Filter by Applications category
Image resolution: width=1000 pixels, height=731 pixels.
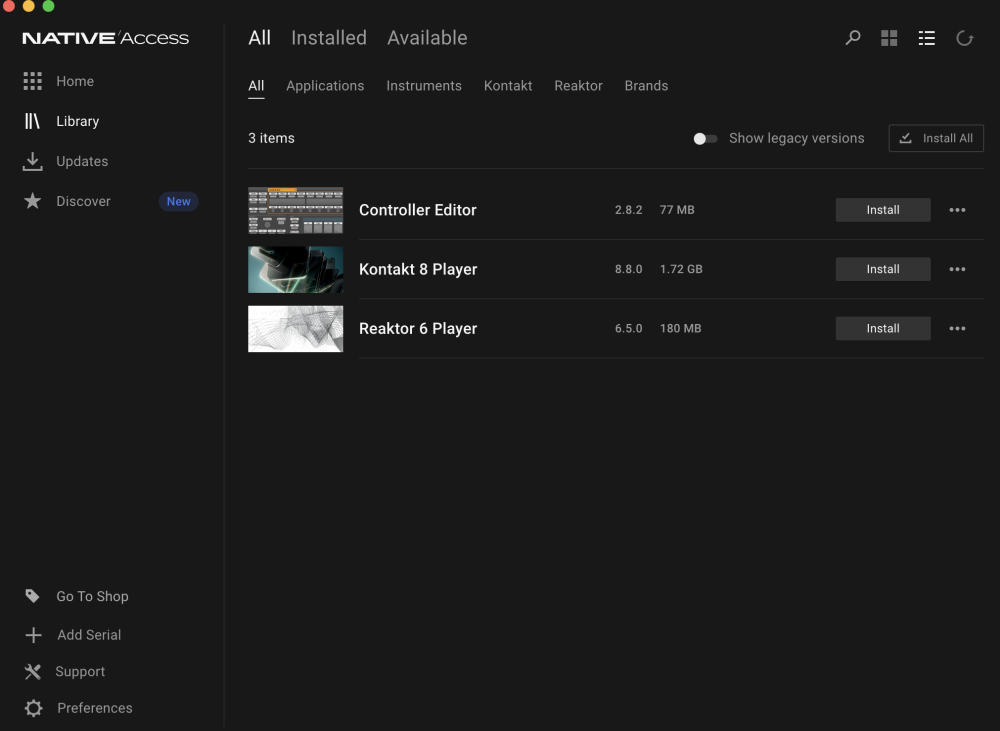click(325, 85)
